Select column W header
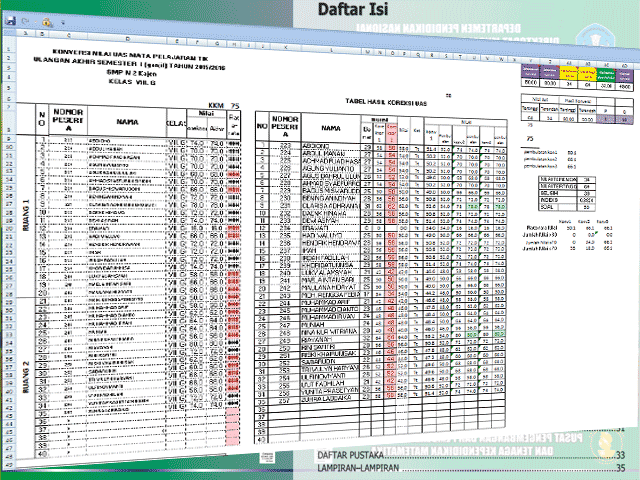The image size is (640, 480). pyautogui.click(x=501, y=59)
